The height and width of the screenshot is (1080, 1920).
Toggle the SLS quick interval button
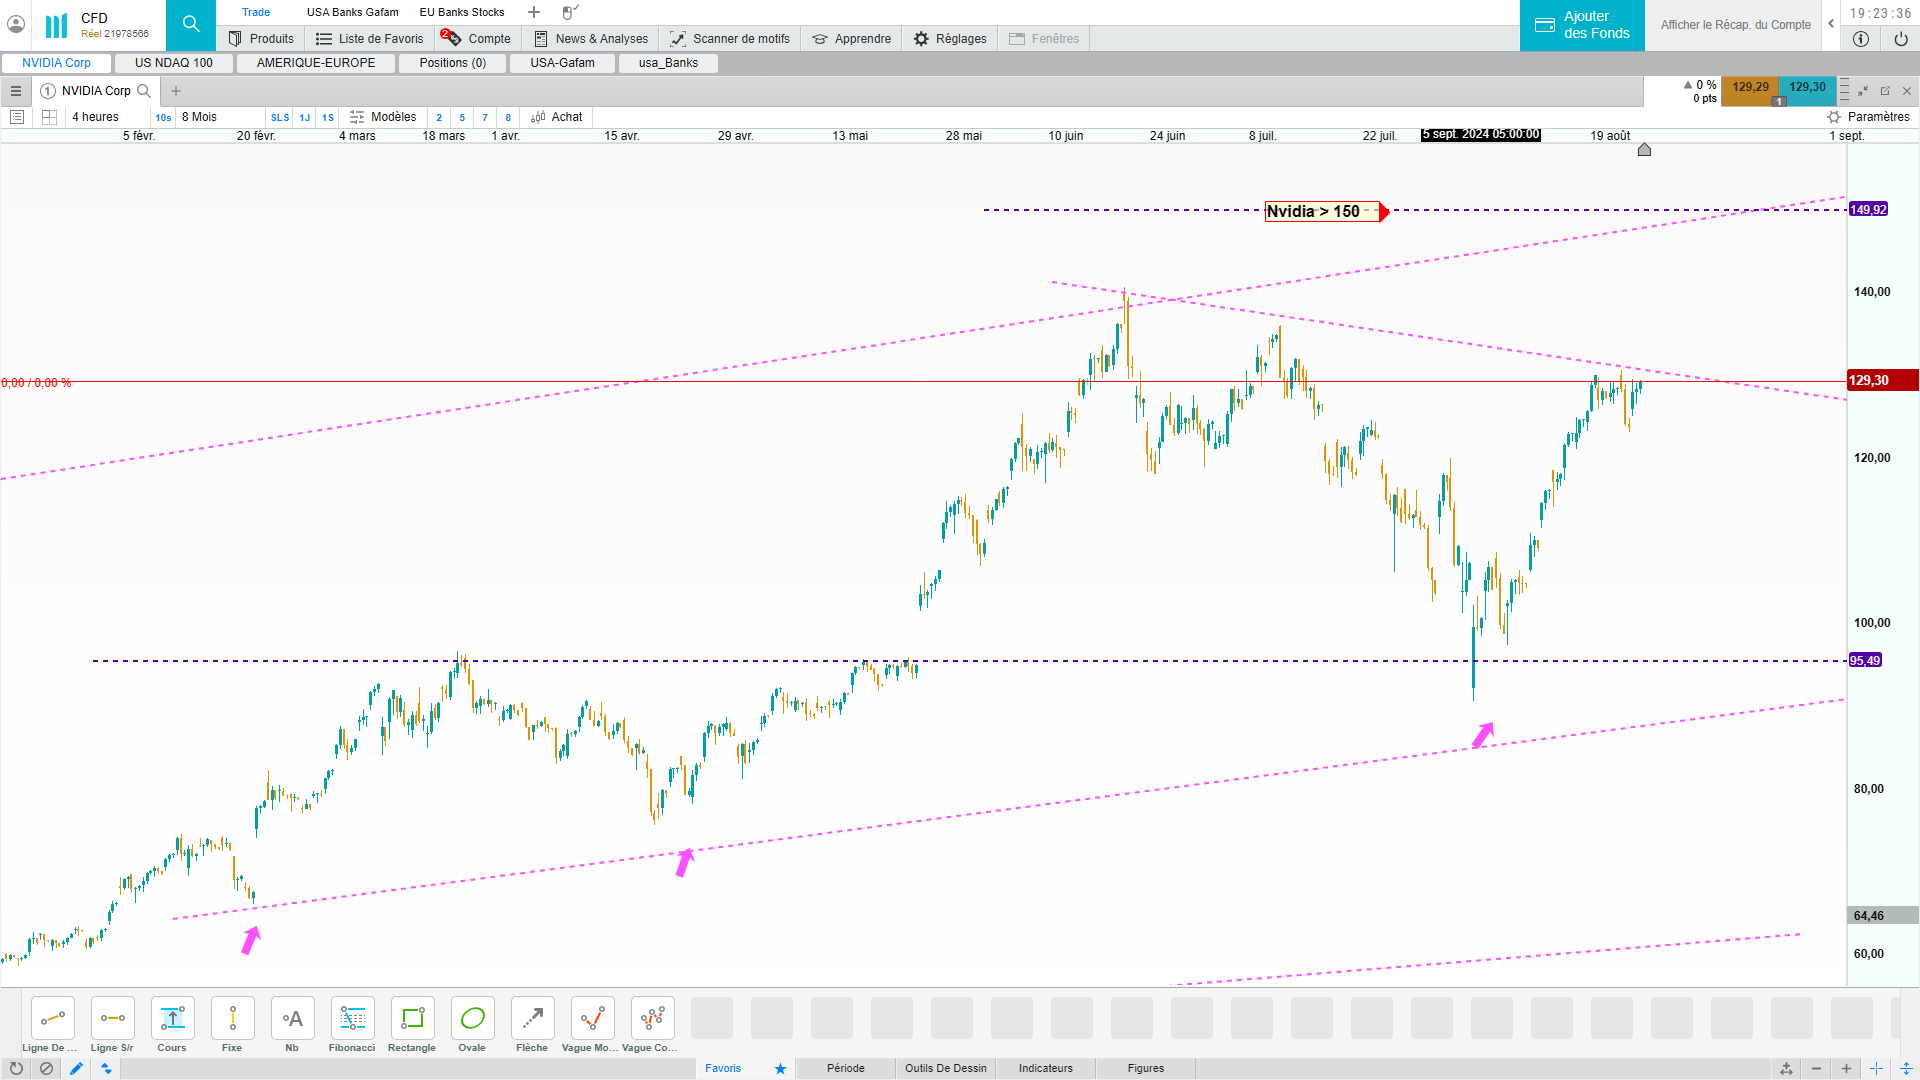280,117
